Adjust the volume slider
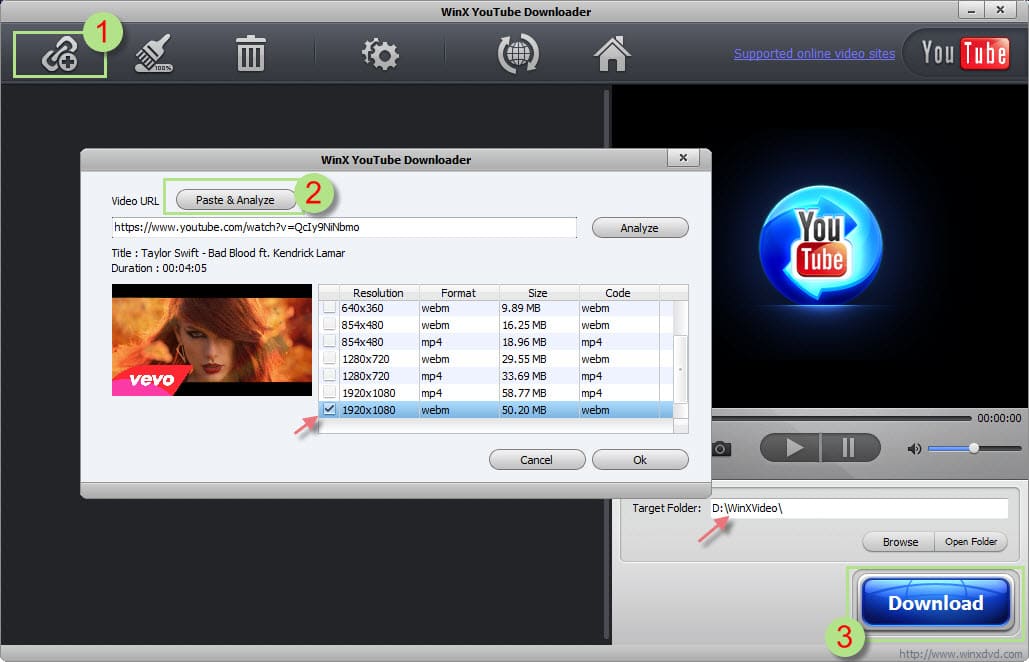The image size is (1029, 662). point(975,448)
